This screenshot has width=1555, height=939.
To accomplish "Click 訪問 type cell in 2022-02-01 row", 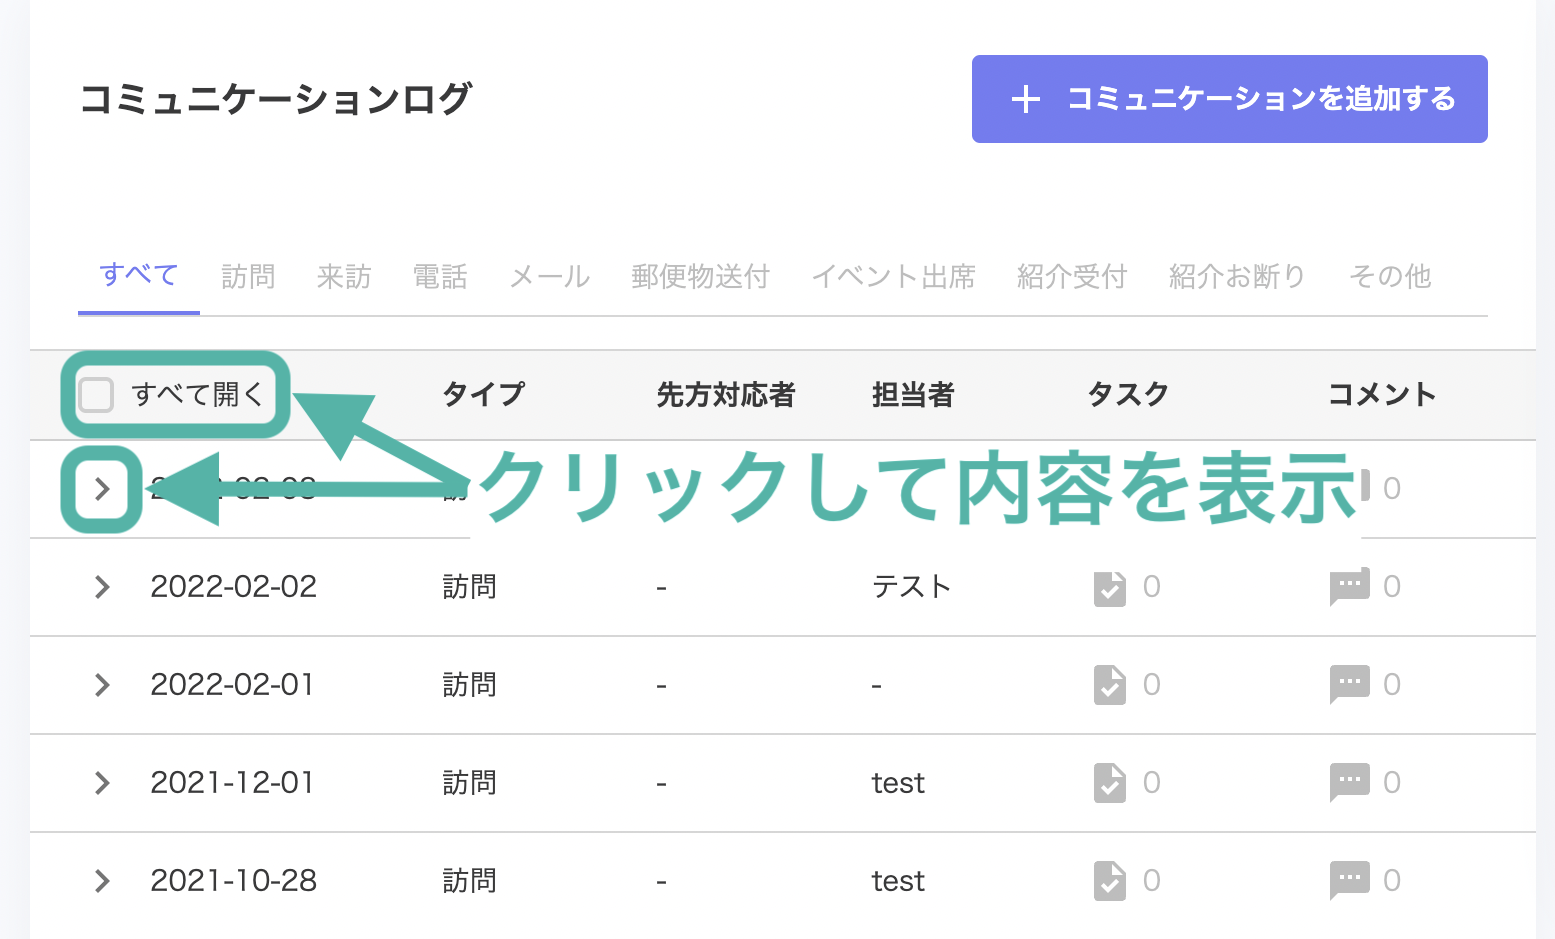I will pyautogui.click(x=469, y=685).
